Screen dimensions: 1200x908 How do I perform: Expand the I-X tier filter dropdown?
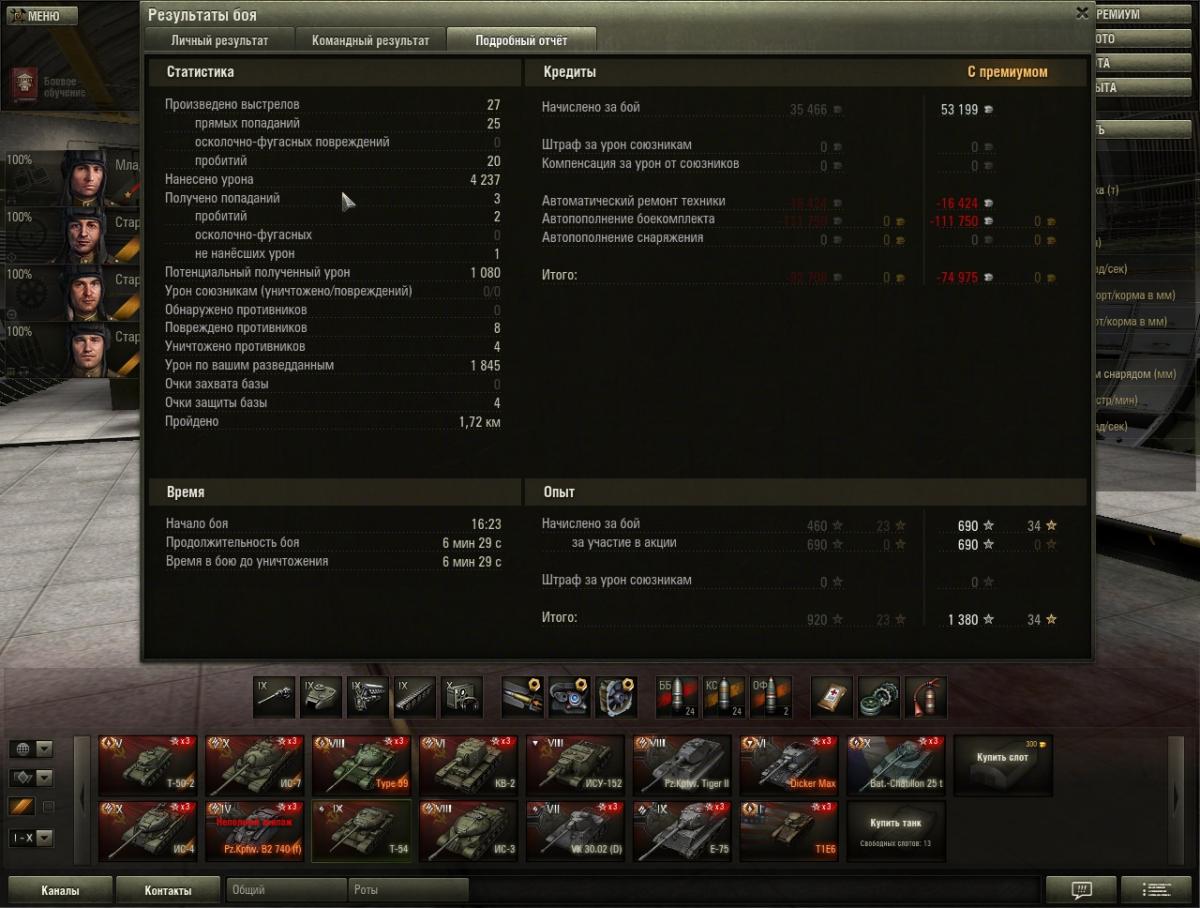point(31,837)
